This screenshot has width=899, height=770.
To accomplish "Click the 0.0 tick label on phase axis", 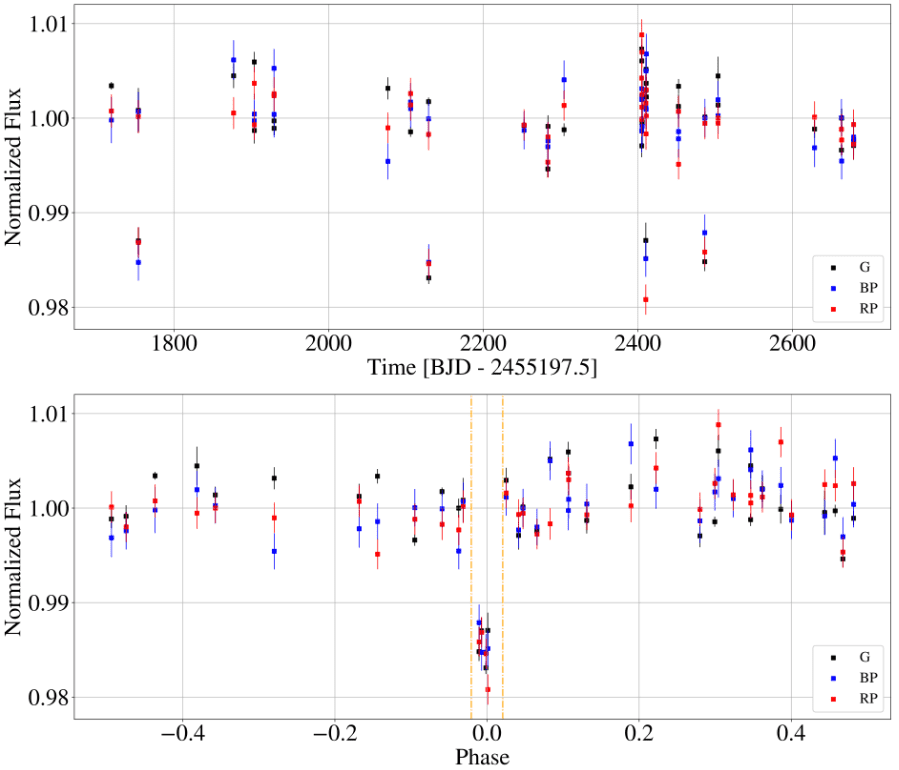I will click(487, 733).
